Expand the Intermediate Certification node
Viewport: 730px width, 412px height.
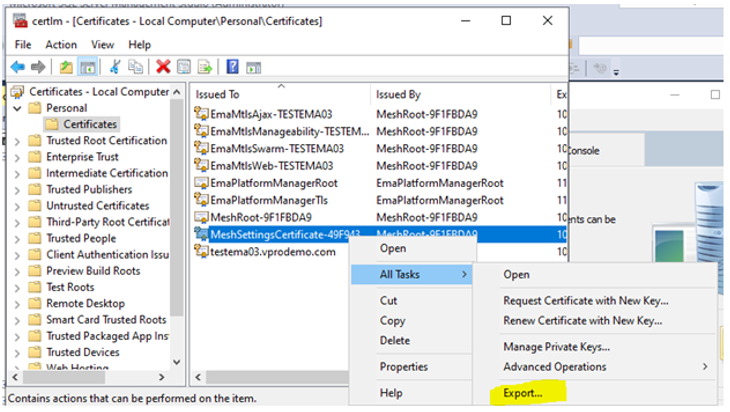17,174
